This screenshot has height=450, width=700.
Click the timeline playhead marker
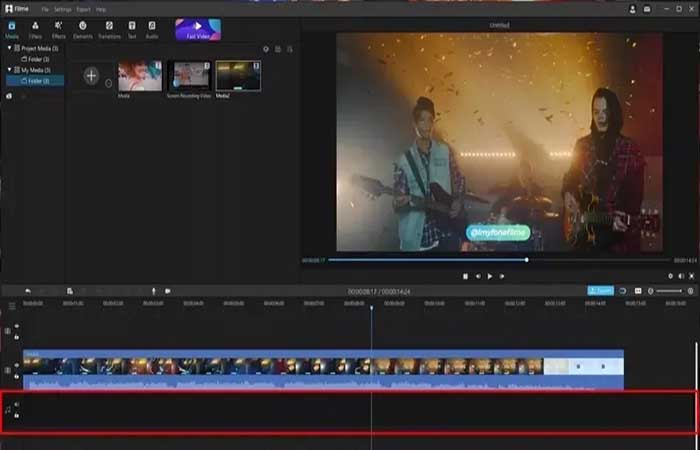tap(371, 308)
